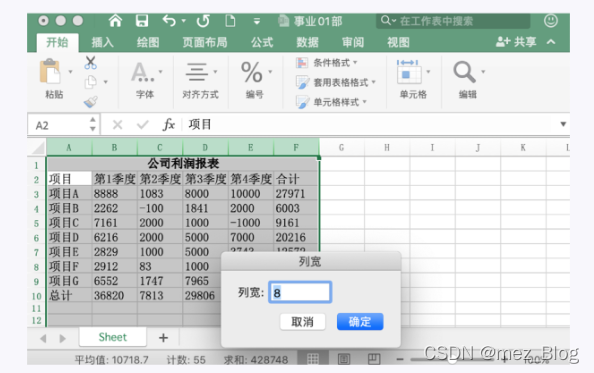Open the 字体 font group
The image size is (594, 373).
[x=145, y=80]
